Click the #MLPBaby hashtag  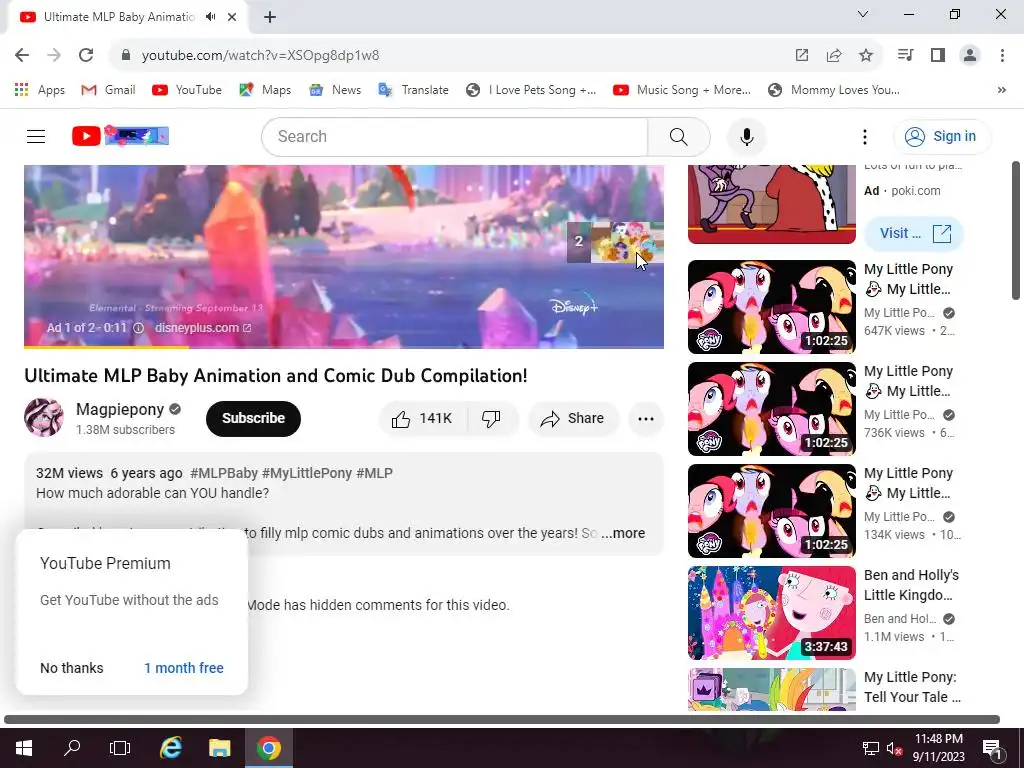tap(224, 473)
